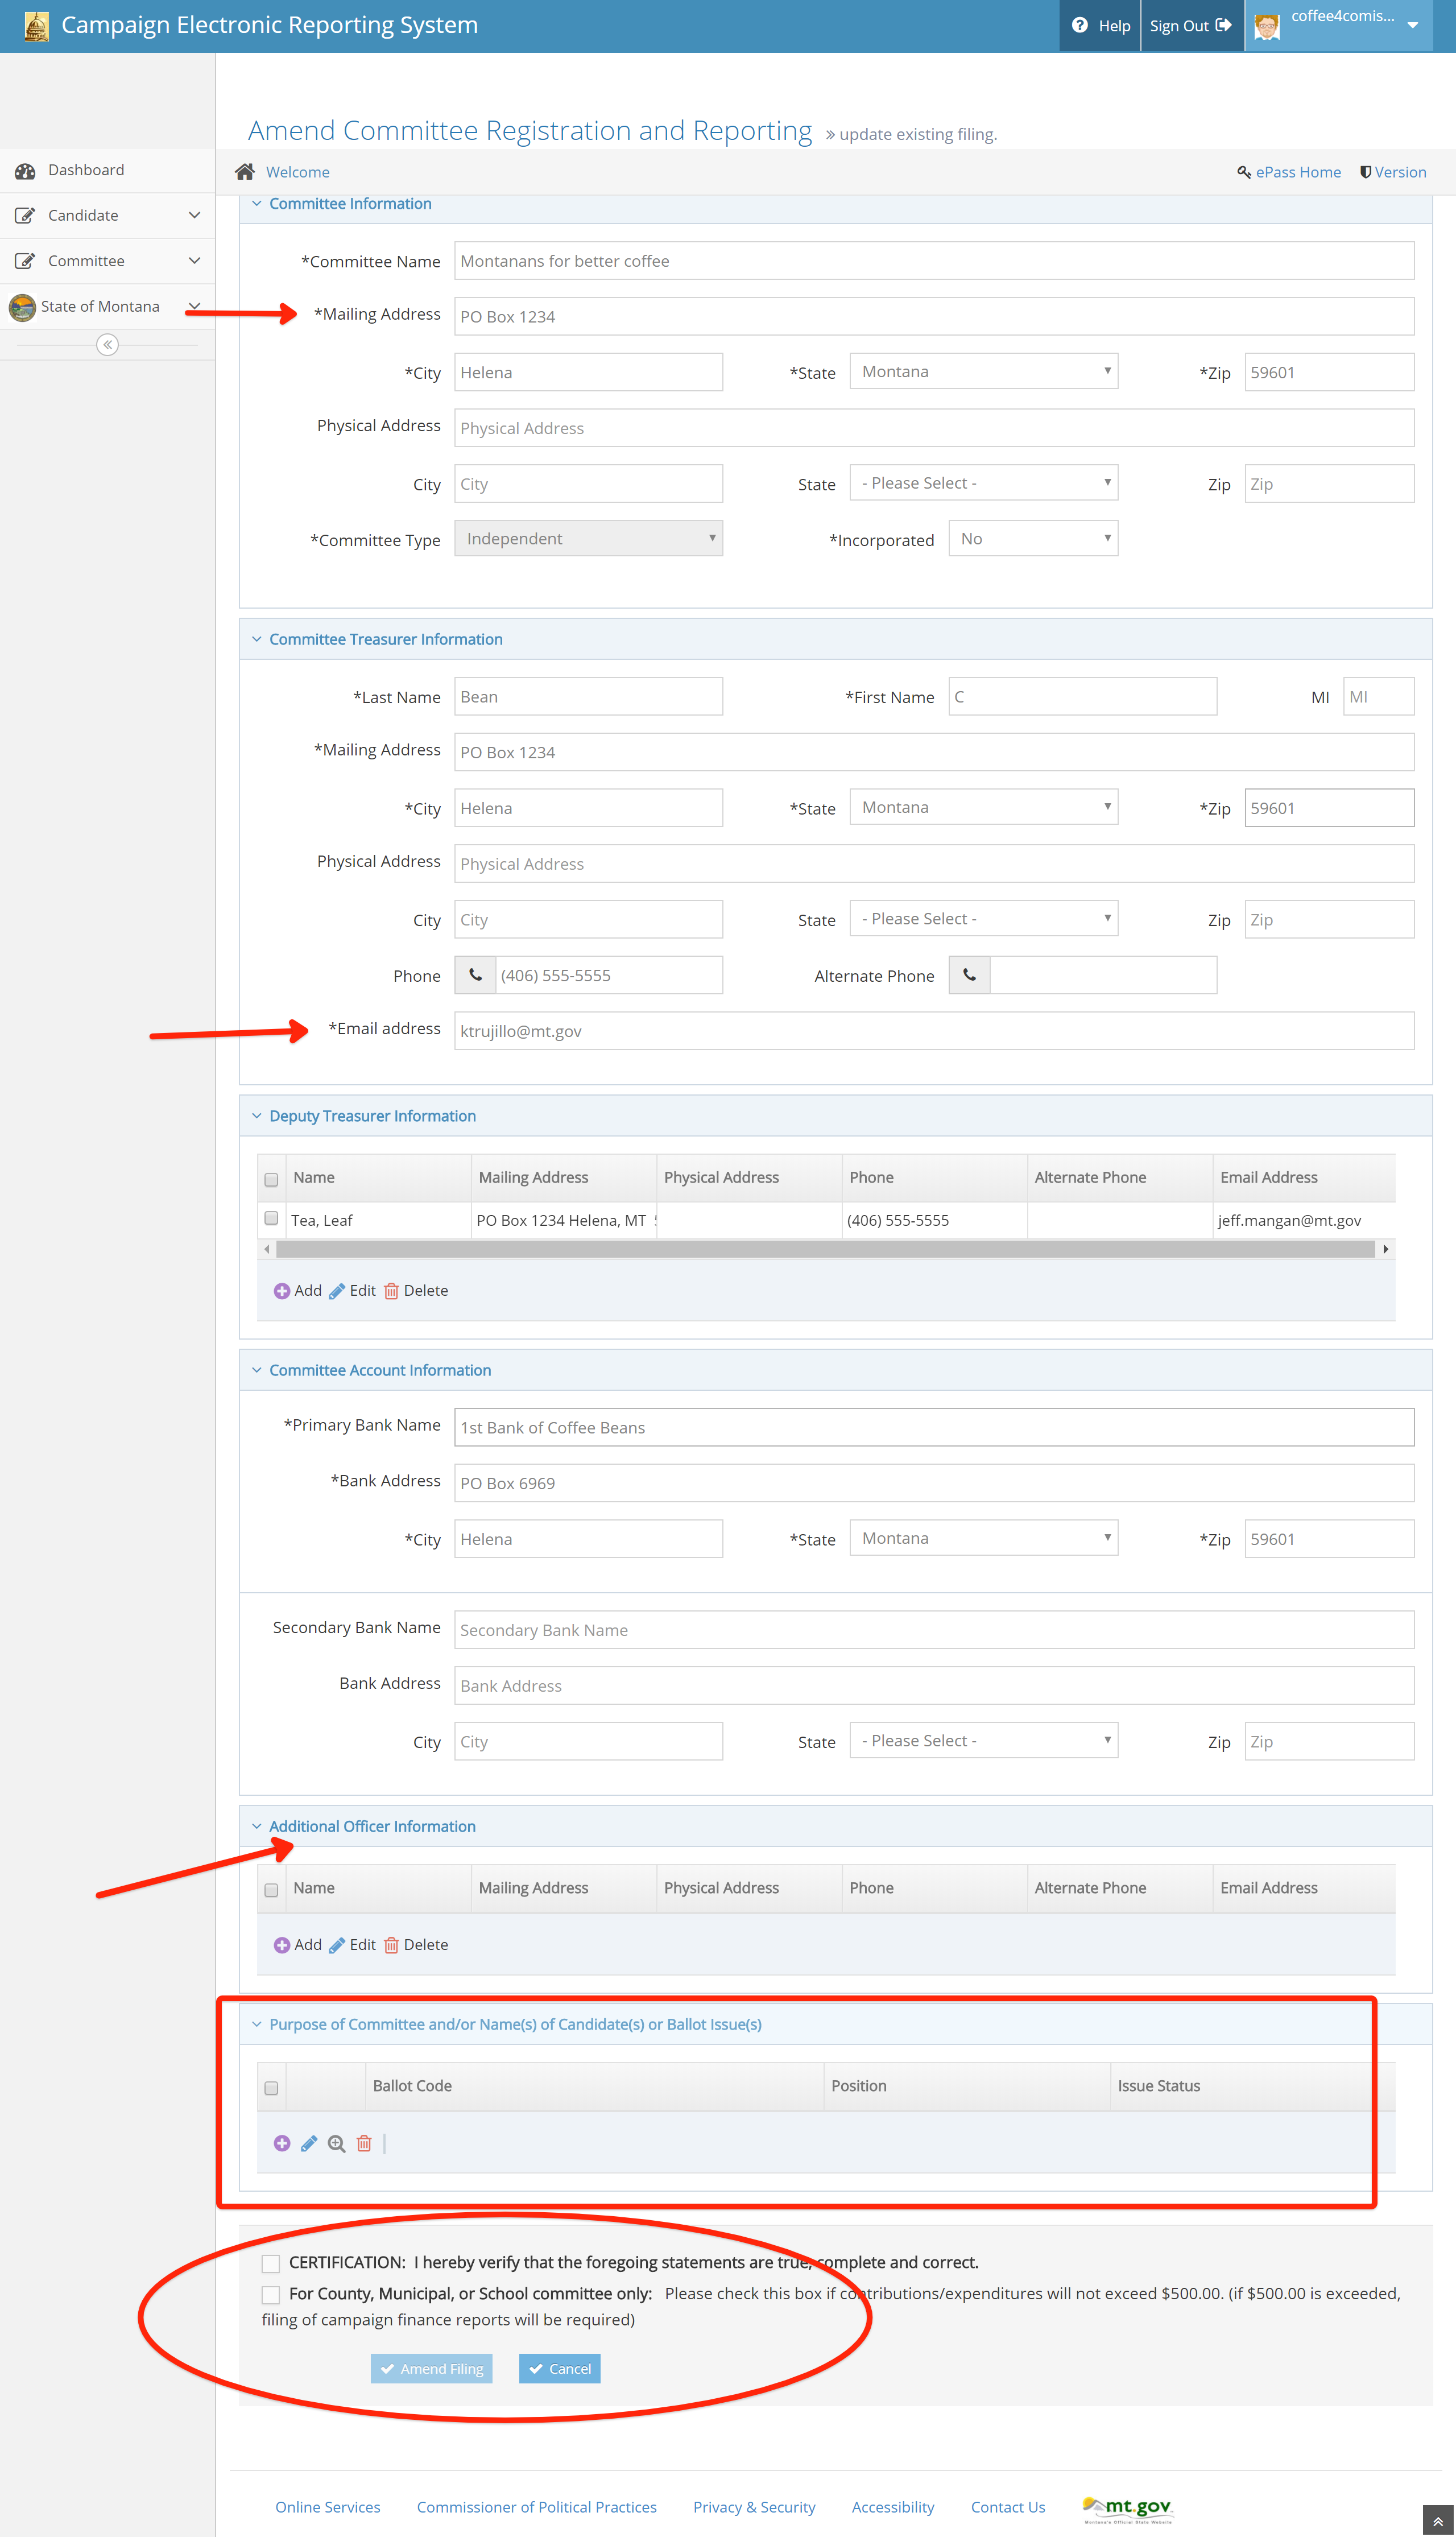Collapse sidebar with double-chevron icon
1456x2537 pixels.
click(x=107, y=345)
